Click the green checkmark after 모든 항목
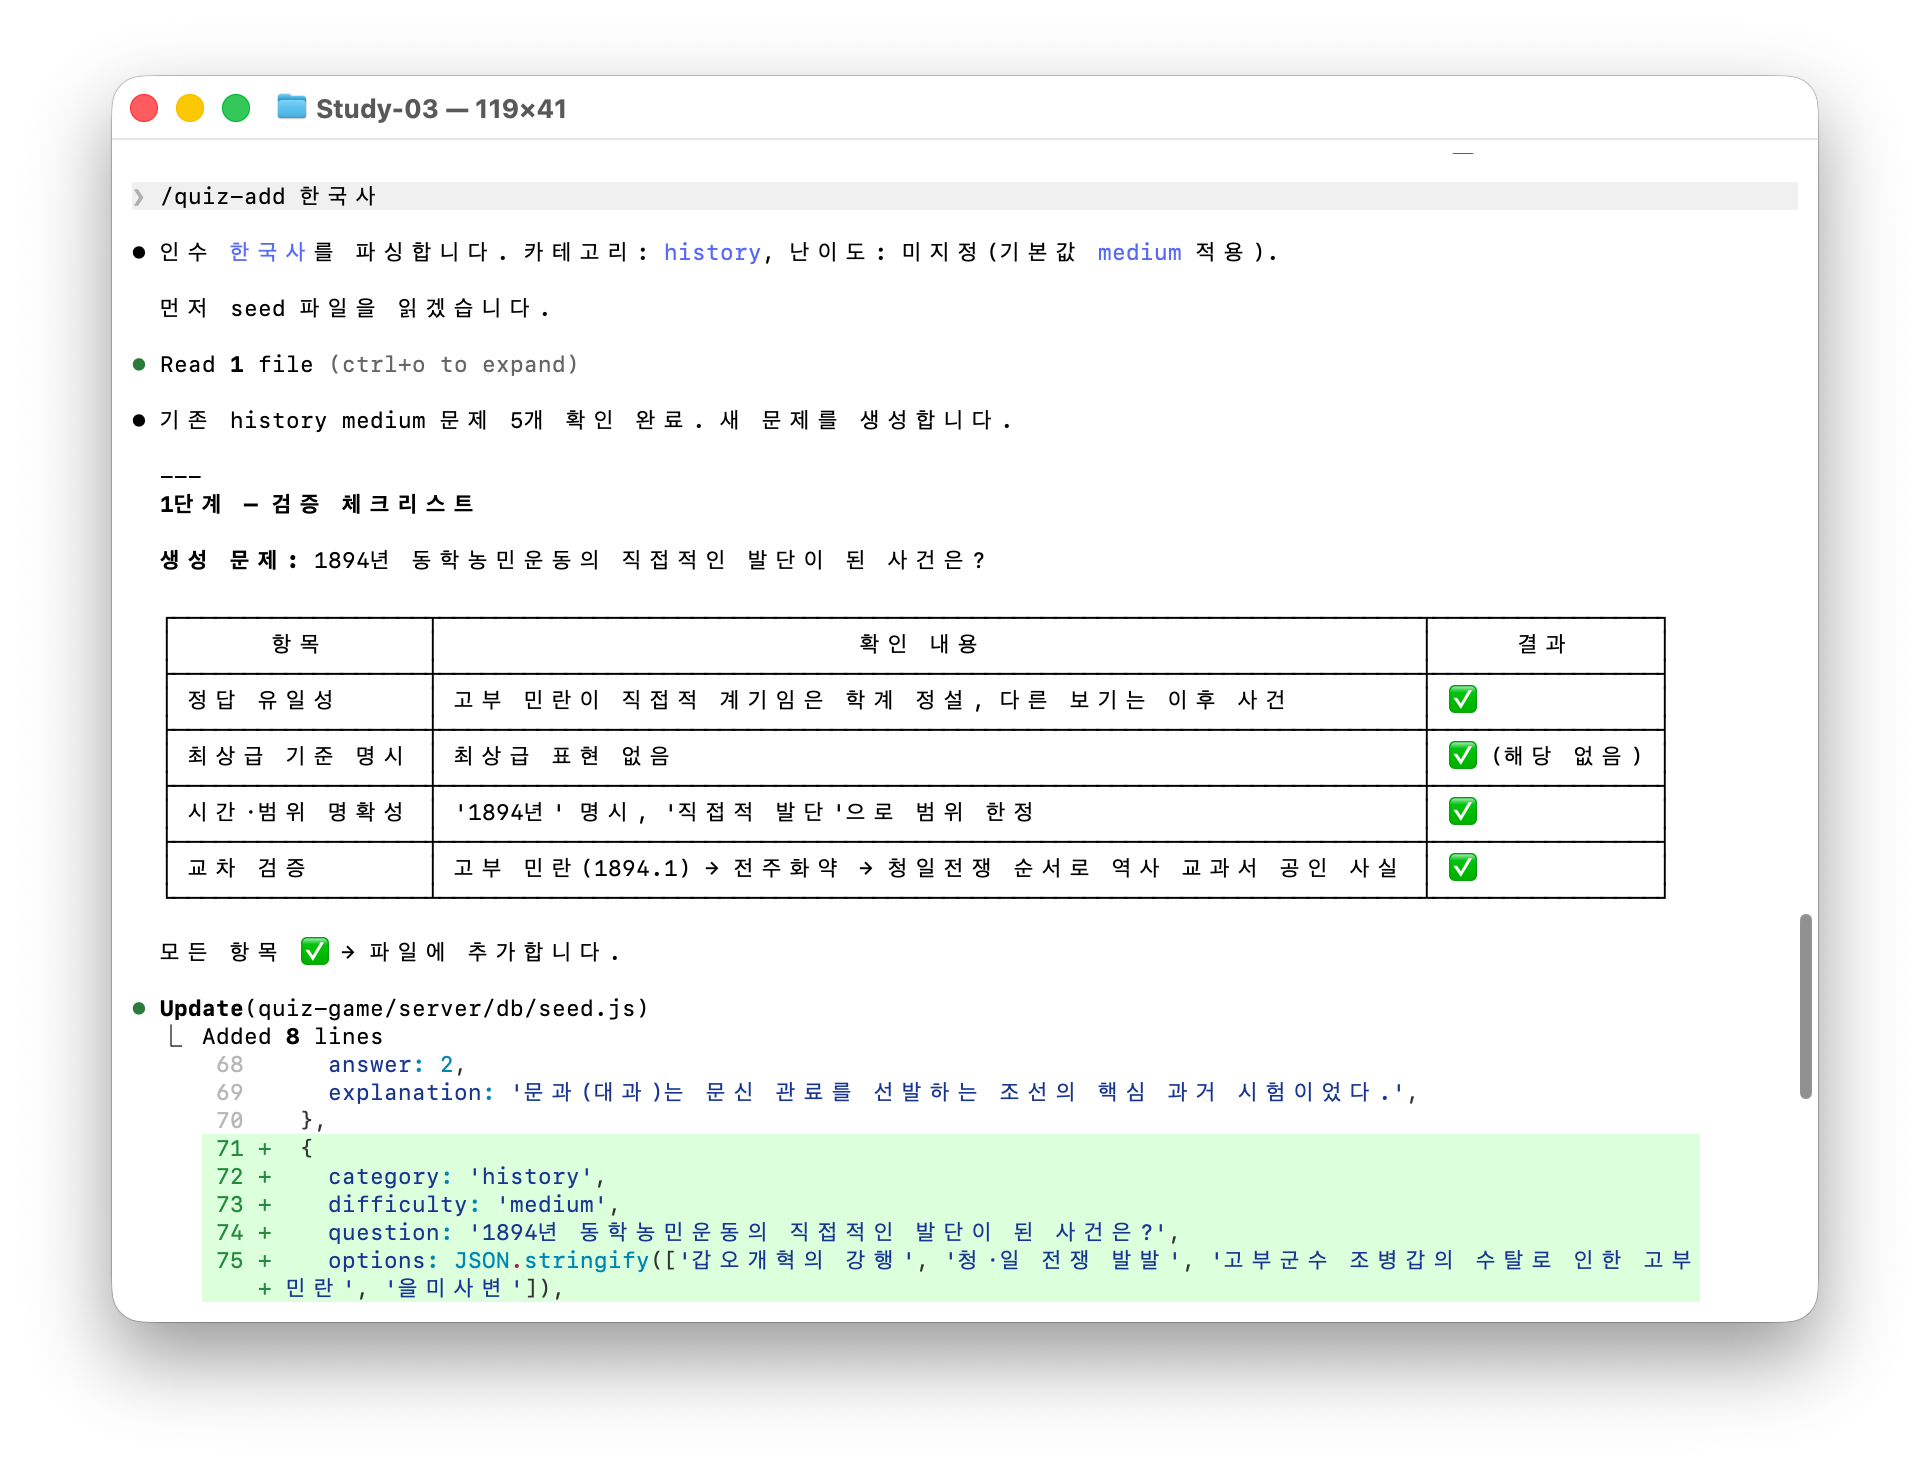This screenshot has height=1470, width=1930. [x=314, y=951]
